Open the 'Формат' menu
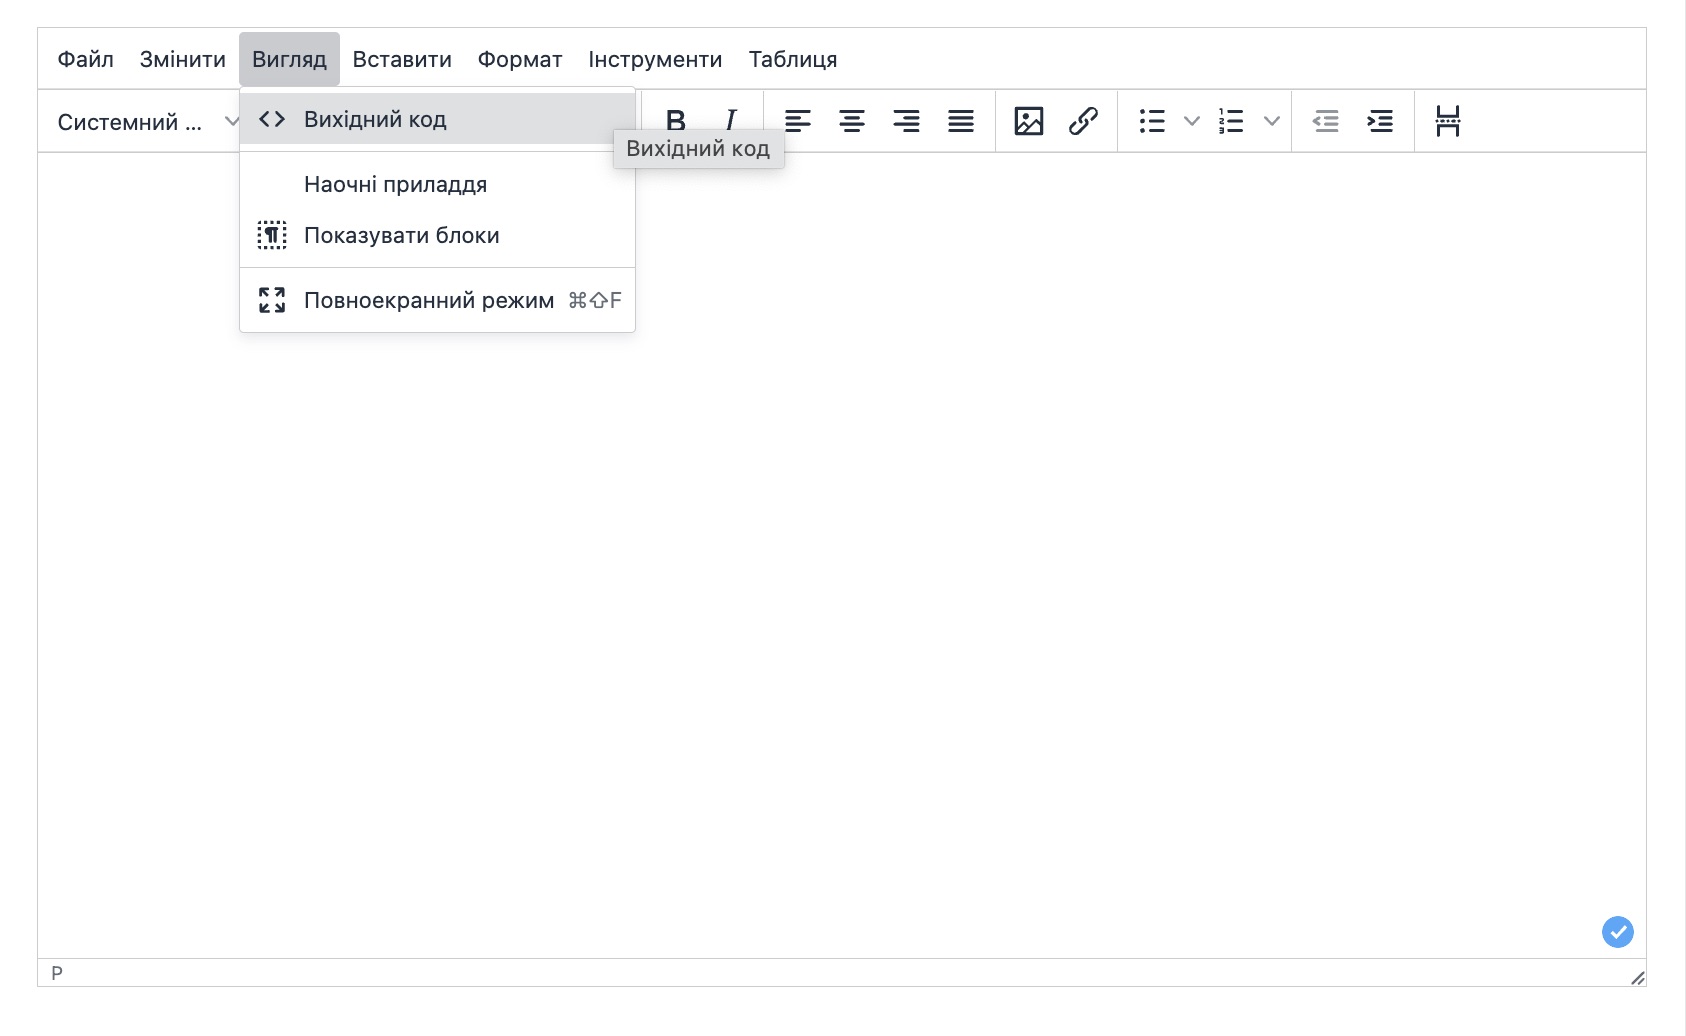The image size is (1686, 1036). click(519, 60)
